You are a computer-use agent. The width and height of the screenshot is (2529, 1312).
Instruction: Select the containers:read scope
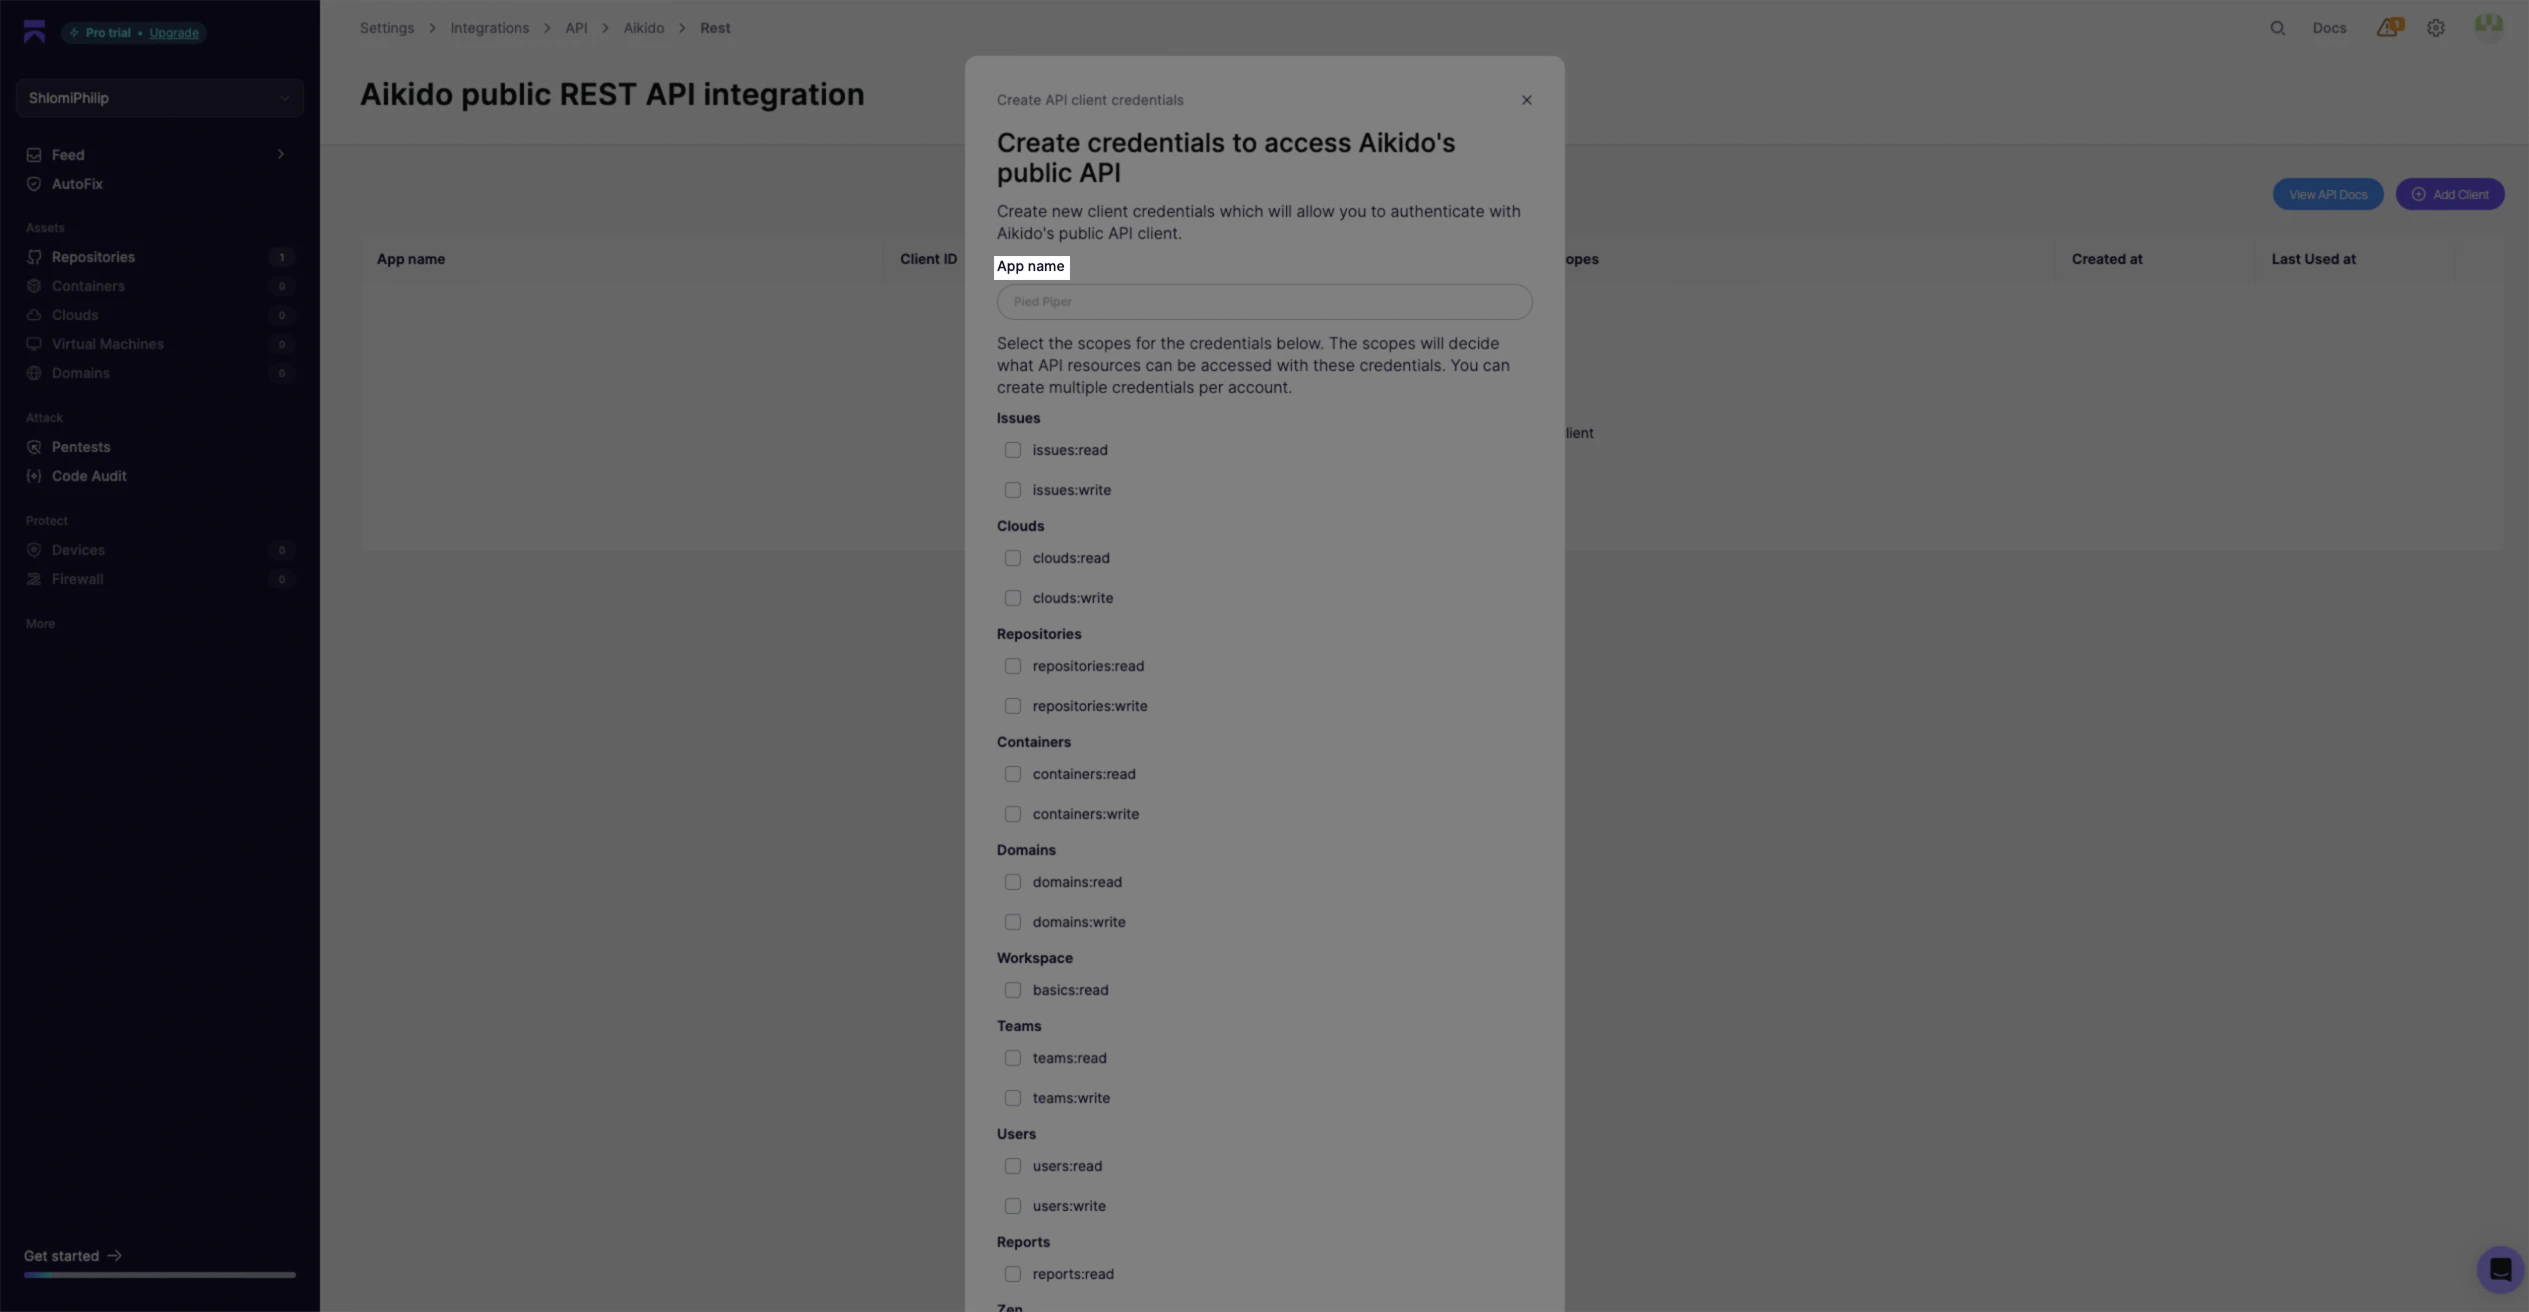point(1013,774)
